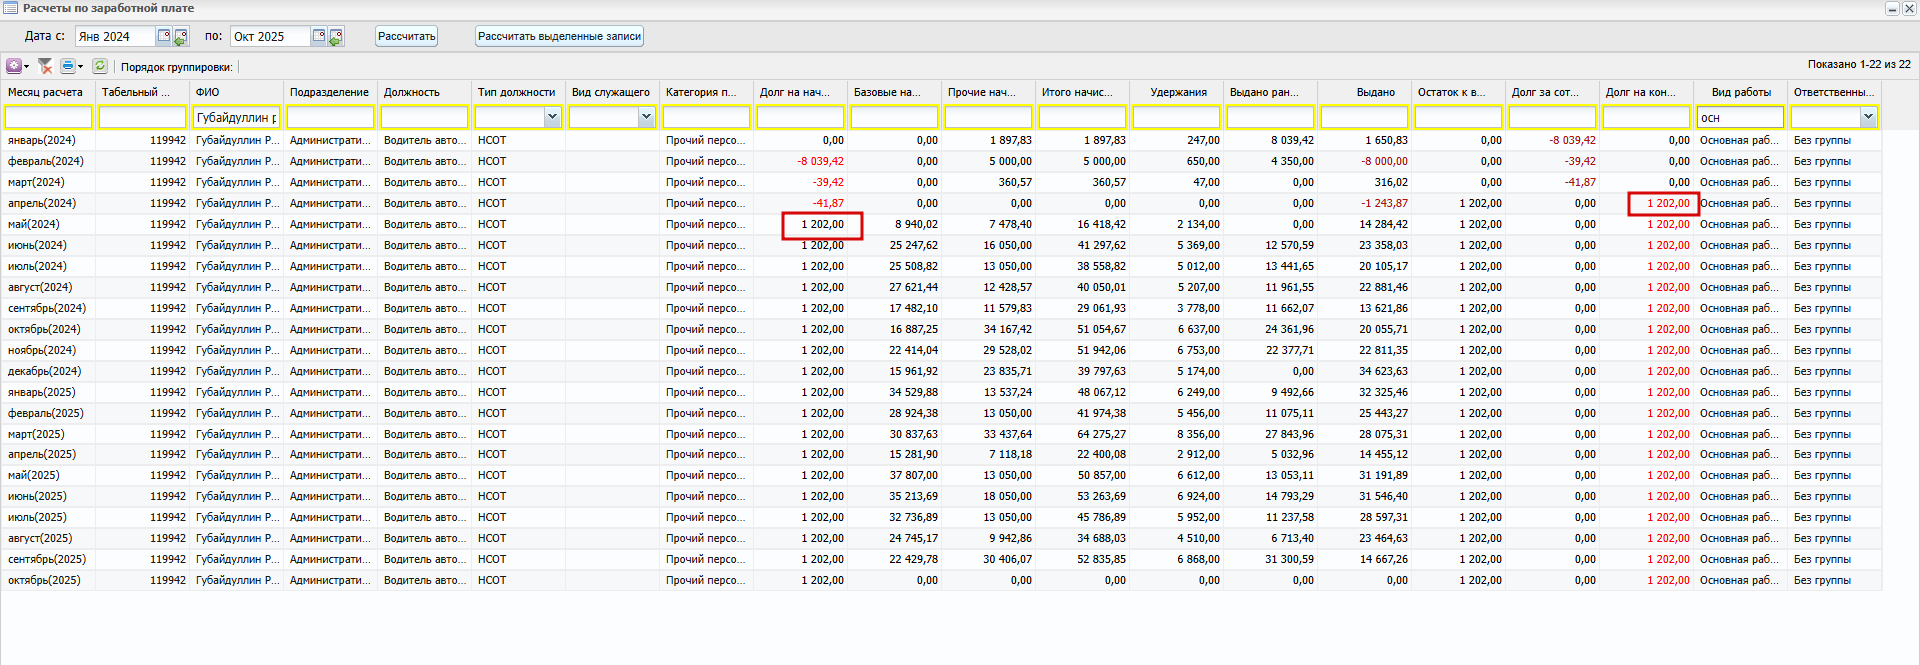
Task: Click the 'Выдано' column header
Action: (x=1375, y=92)
